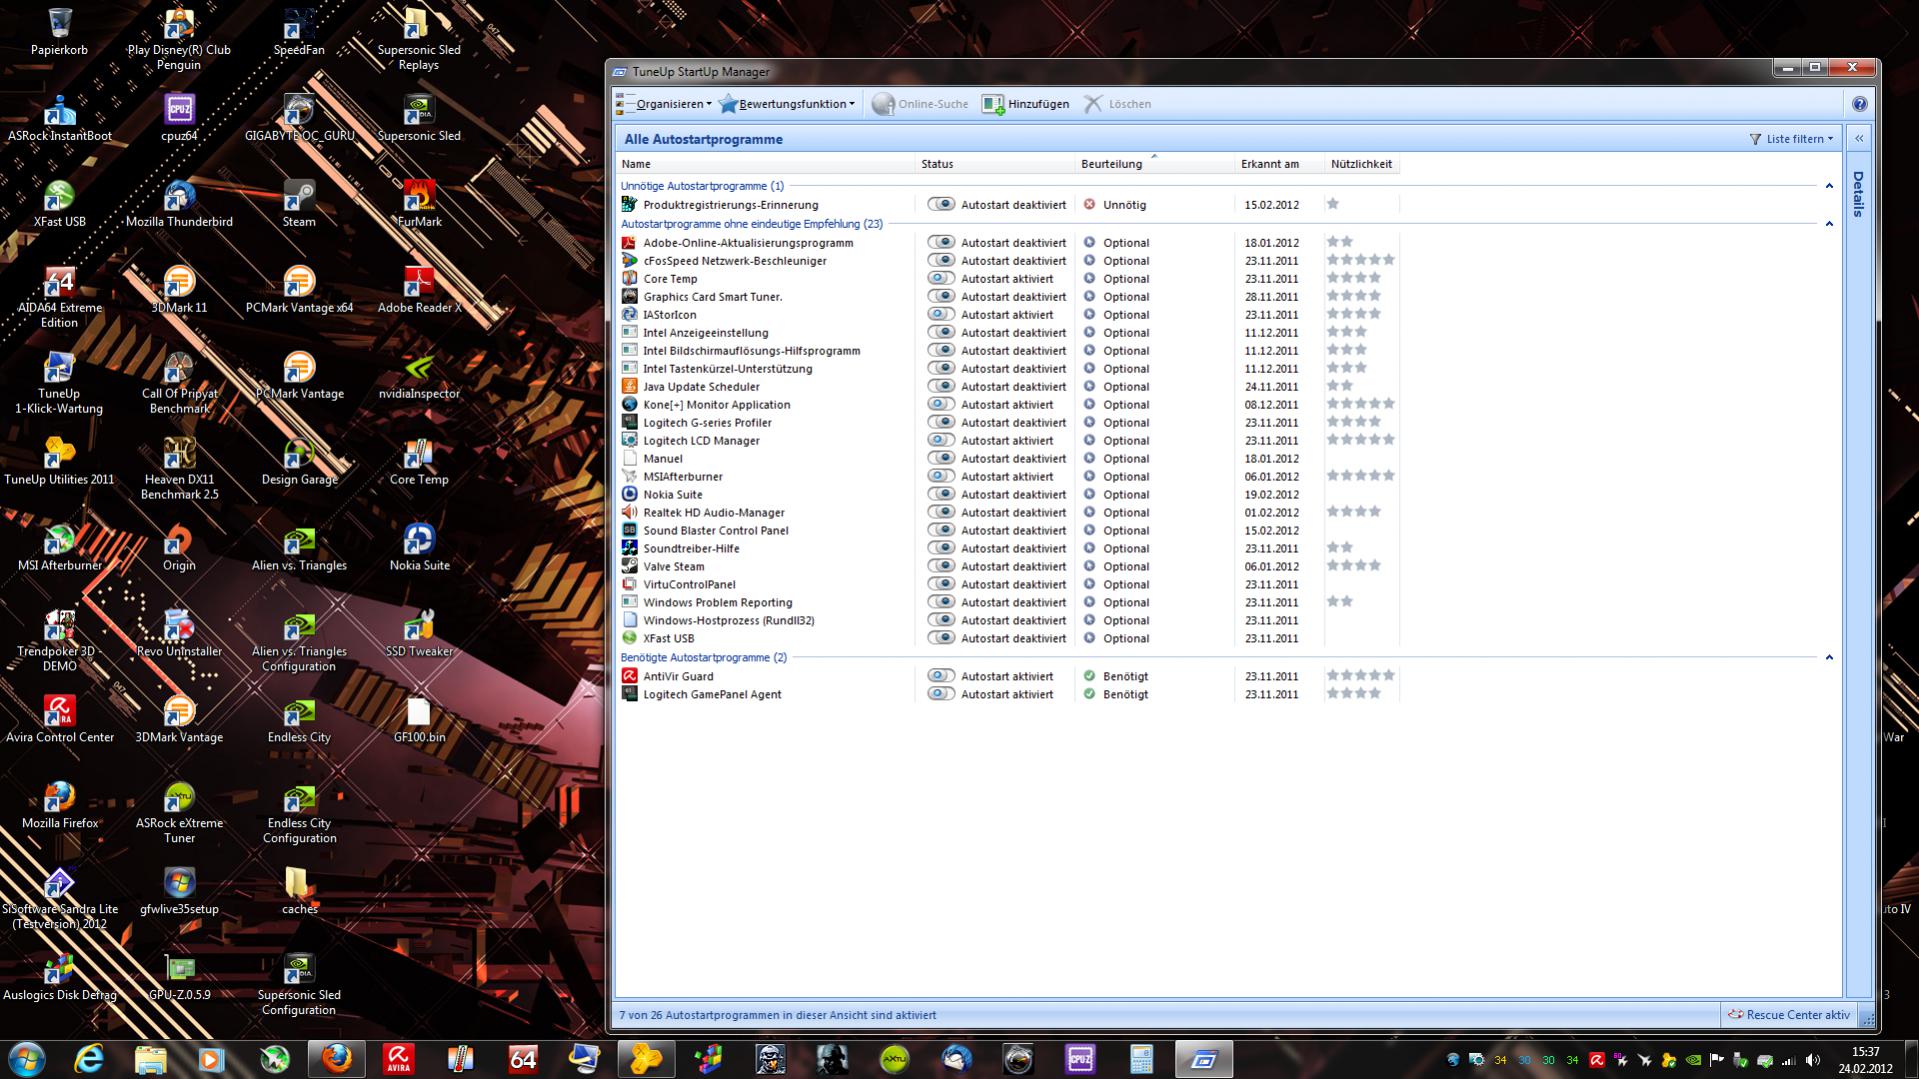Open the Origin desktop shortcut

(179, 547)
